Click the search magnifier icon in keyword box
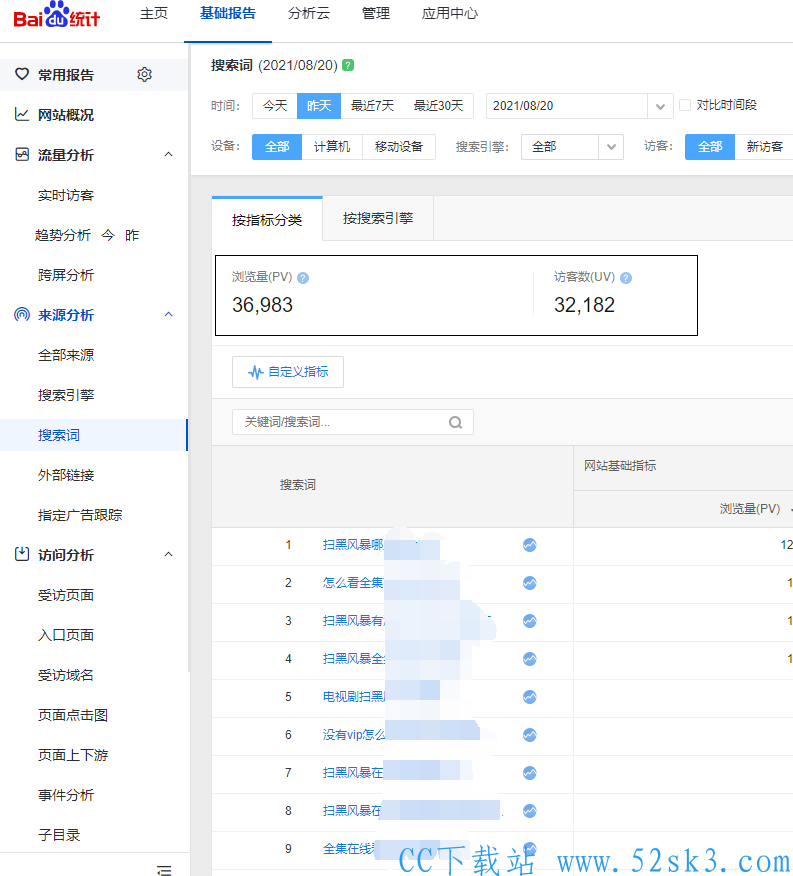Image resolution: width=793 pixels, height=876 pixels. [455, 422]
